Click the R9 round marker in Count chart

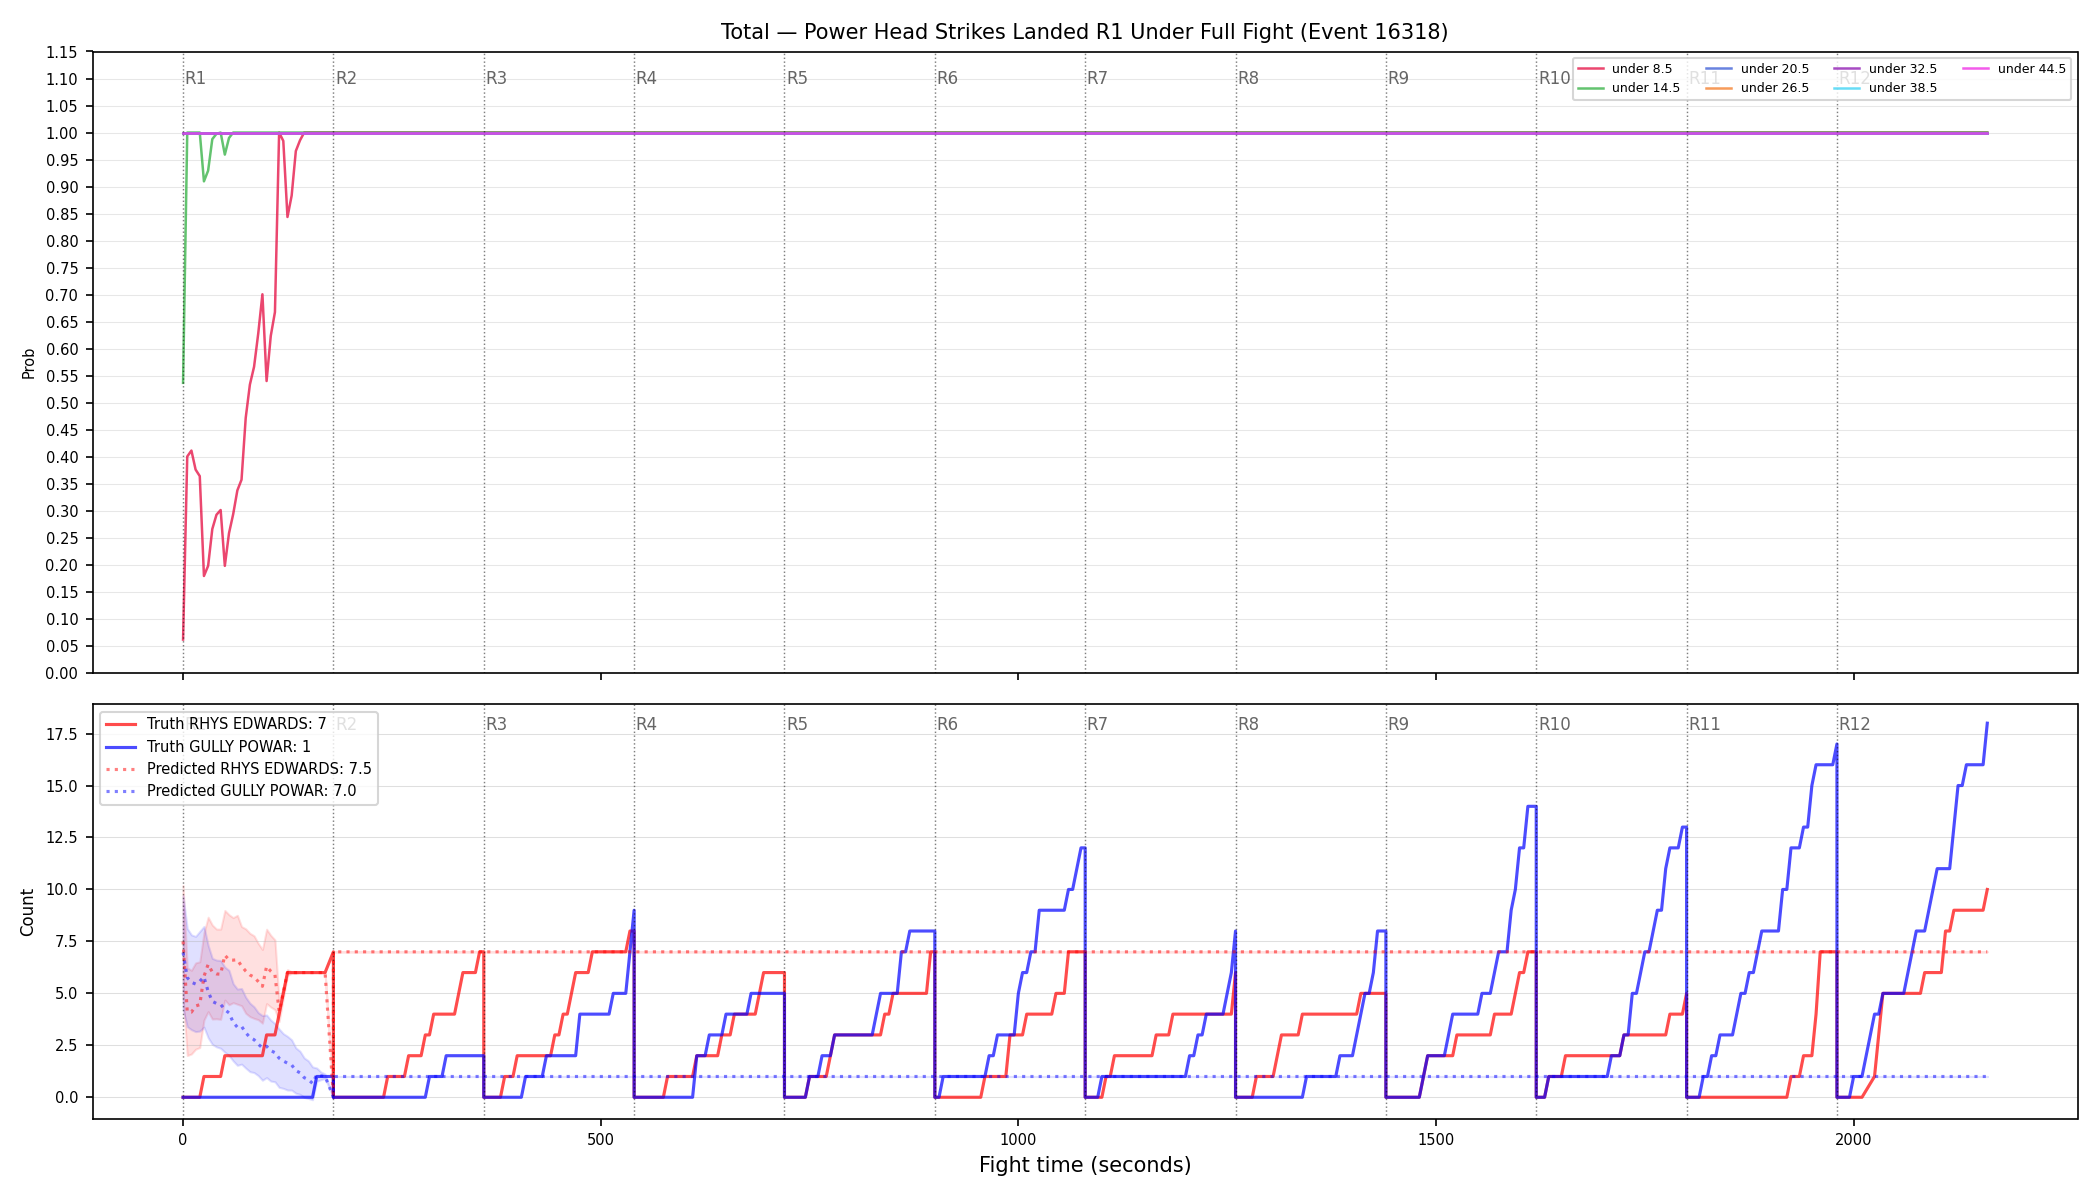click(x=1398, y=724)
